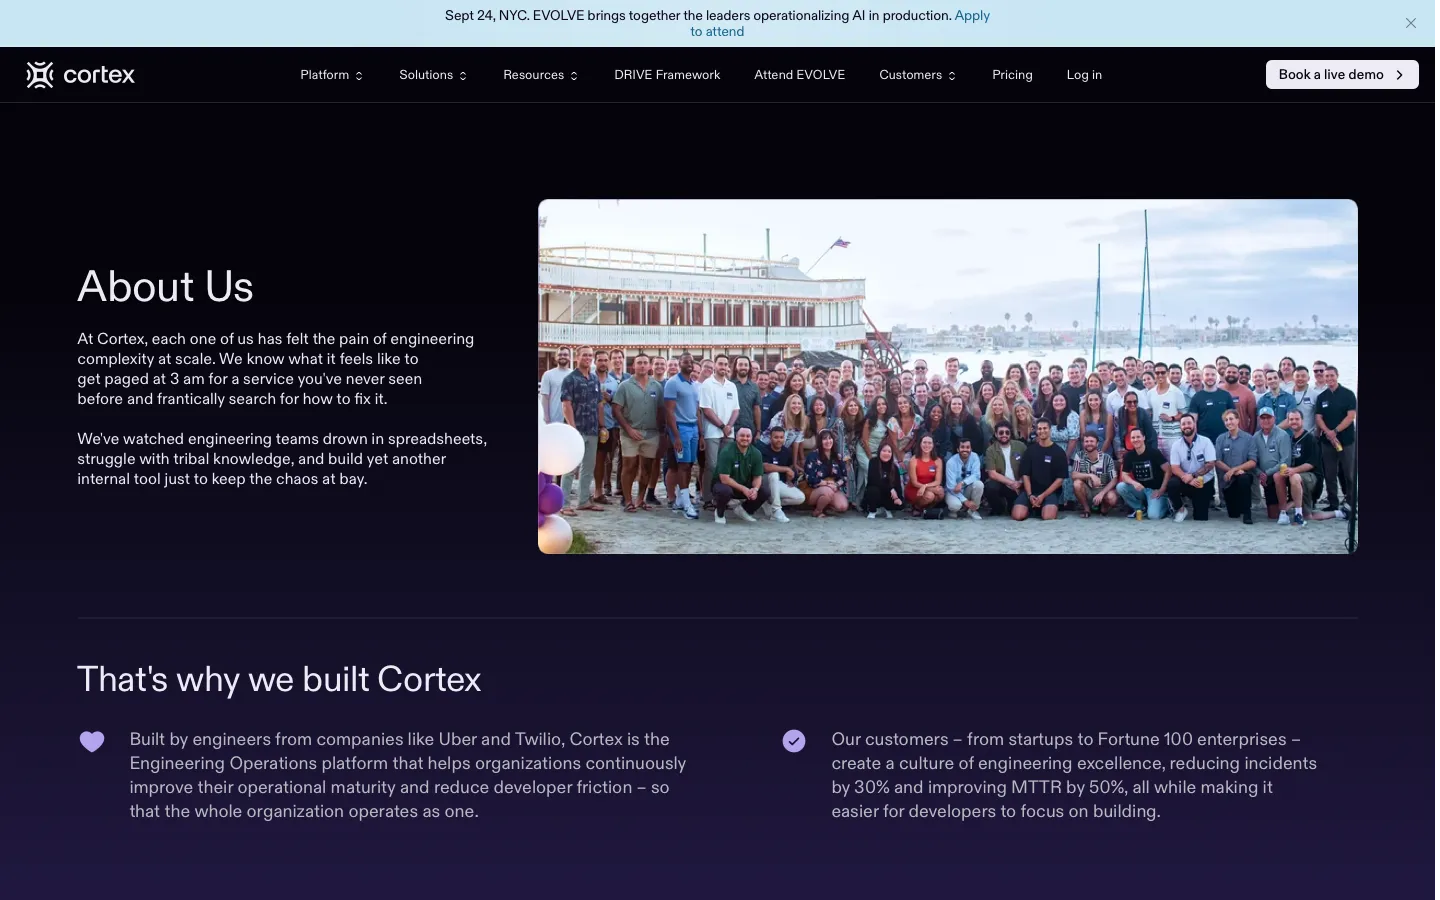
Task: Click paragraph starting 'We've watched engineering teams'
Action: (x=282, y=459)
